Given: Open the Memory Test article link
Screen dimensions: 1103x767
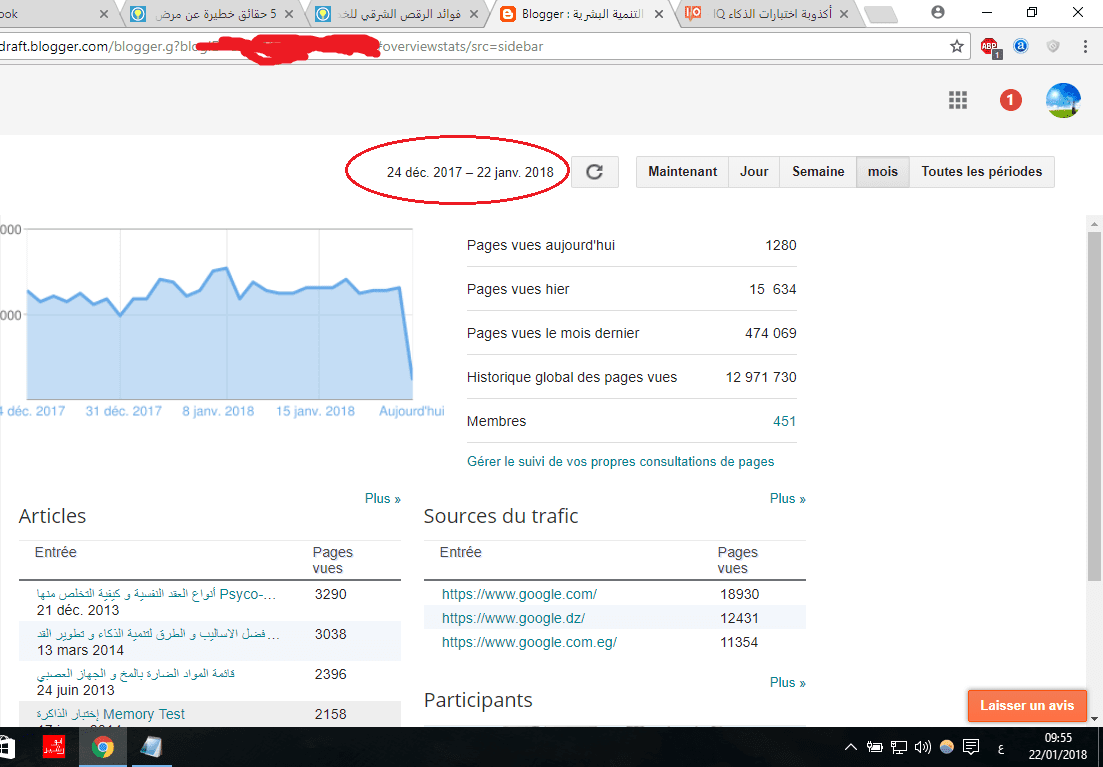Looking at the screenshot, I should (x=110, y=714).
